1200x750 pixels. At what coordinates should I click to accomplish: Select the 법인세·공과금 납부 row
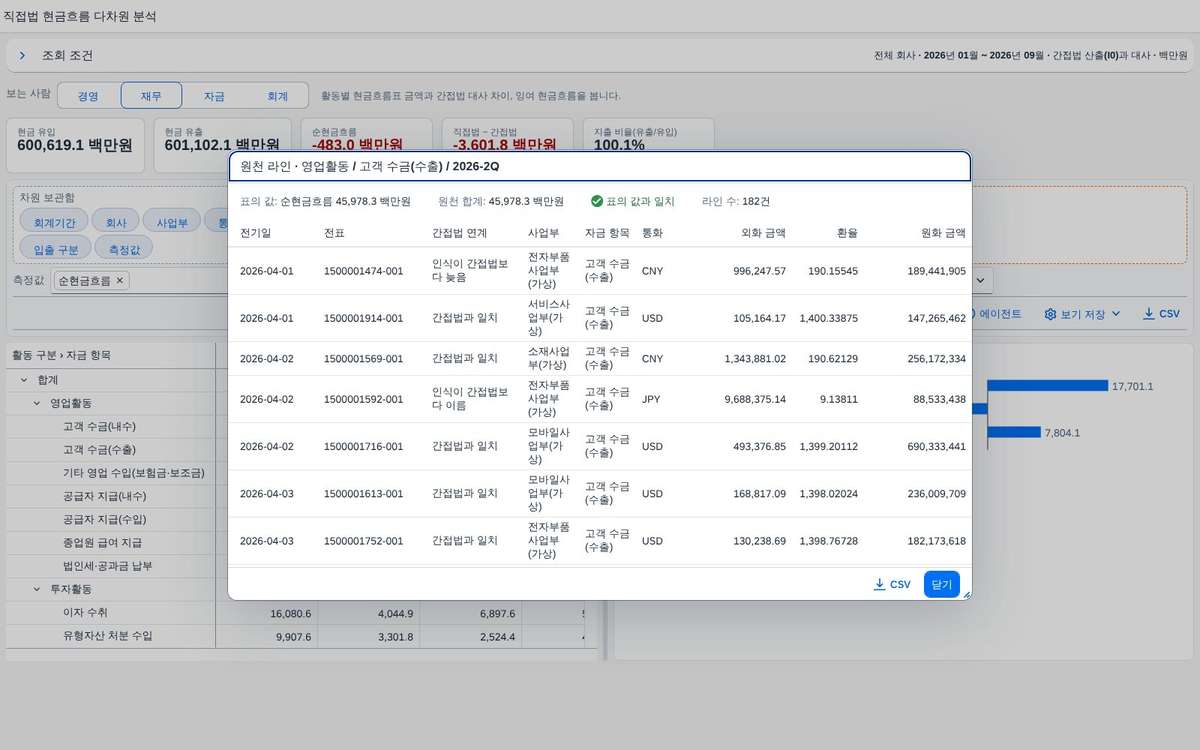(x=110, y=566)
